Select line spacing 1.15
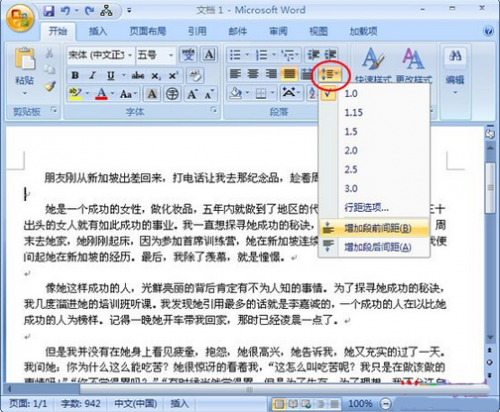 point(374,113)
